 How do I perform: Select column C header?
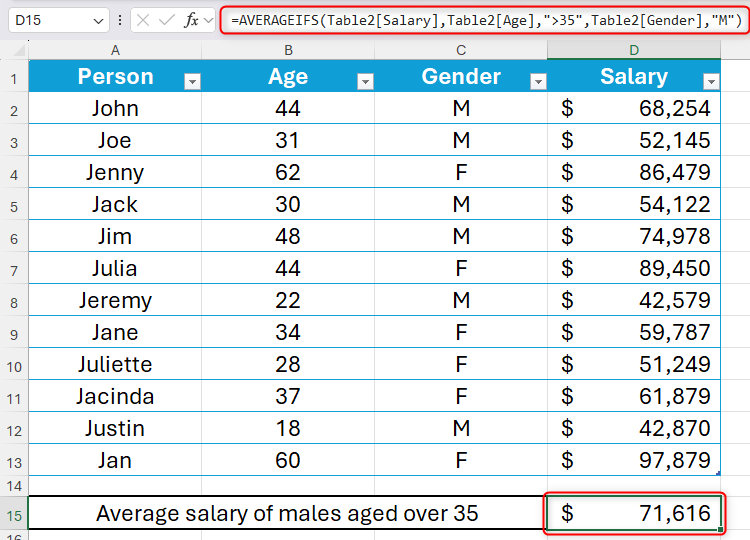(461, 50)
